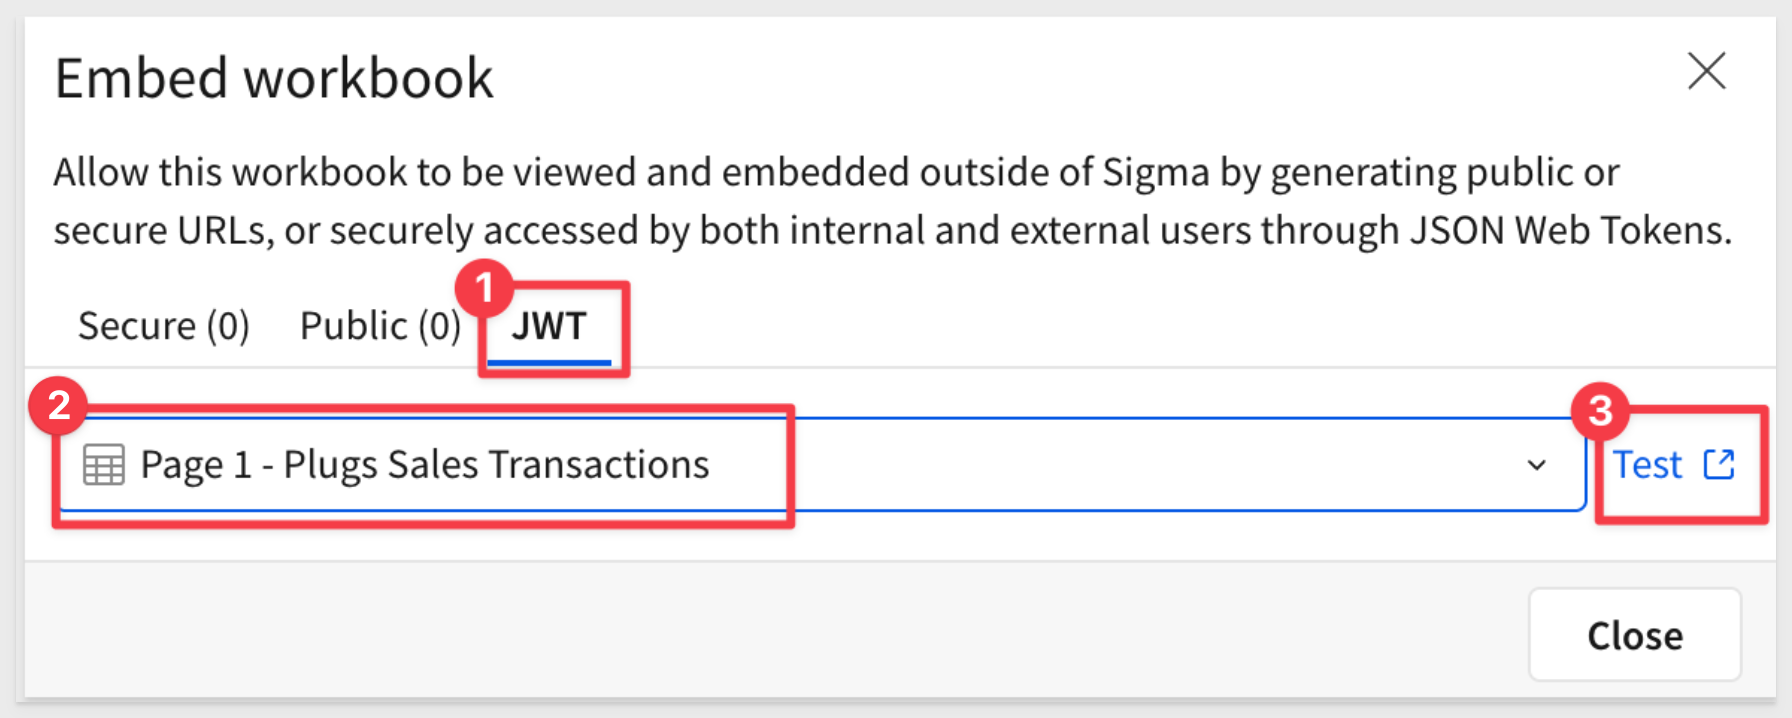Click the red step 1 badge
Viewport: 1792px width, 718px height.
point(484,288)
